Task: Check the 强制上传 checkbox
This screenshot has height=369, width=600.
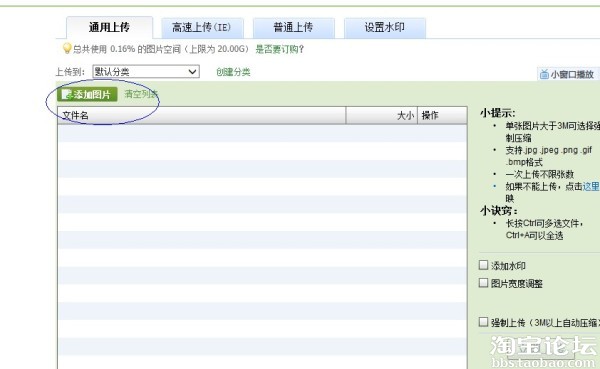Action: tap(484, 322)
